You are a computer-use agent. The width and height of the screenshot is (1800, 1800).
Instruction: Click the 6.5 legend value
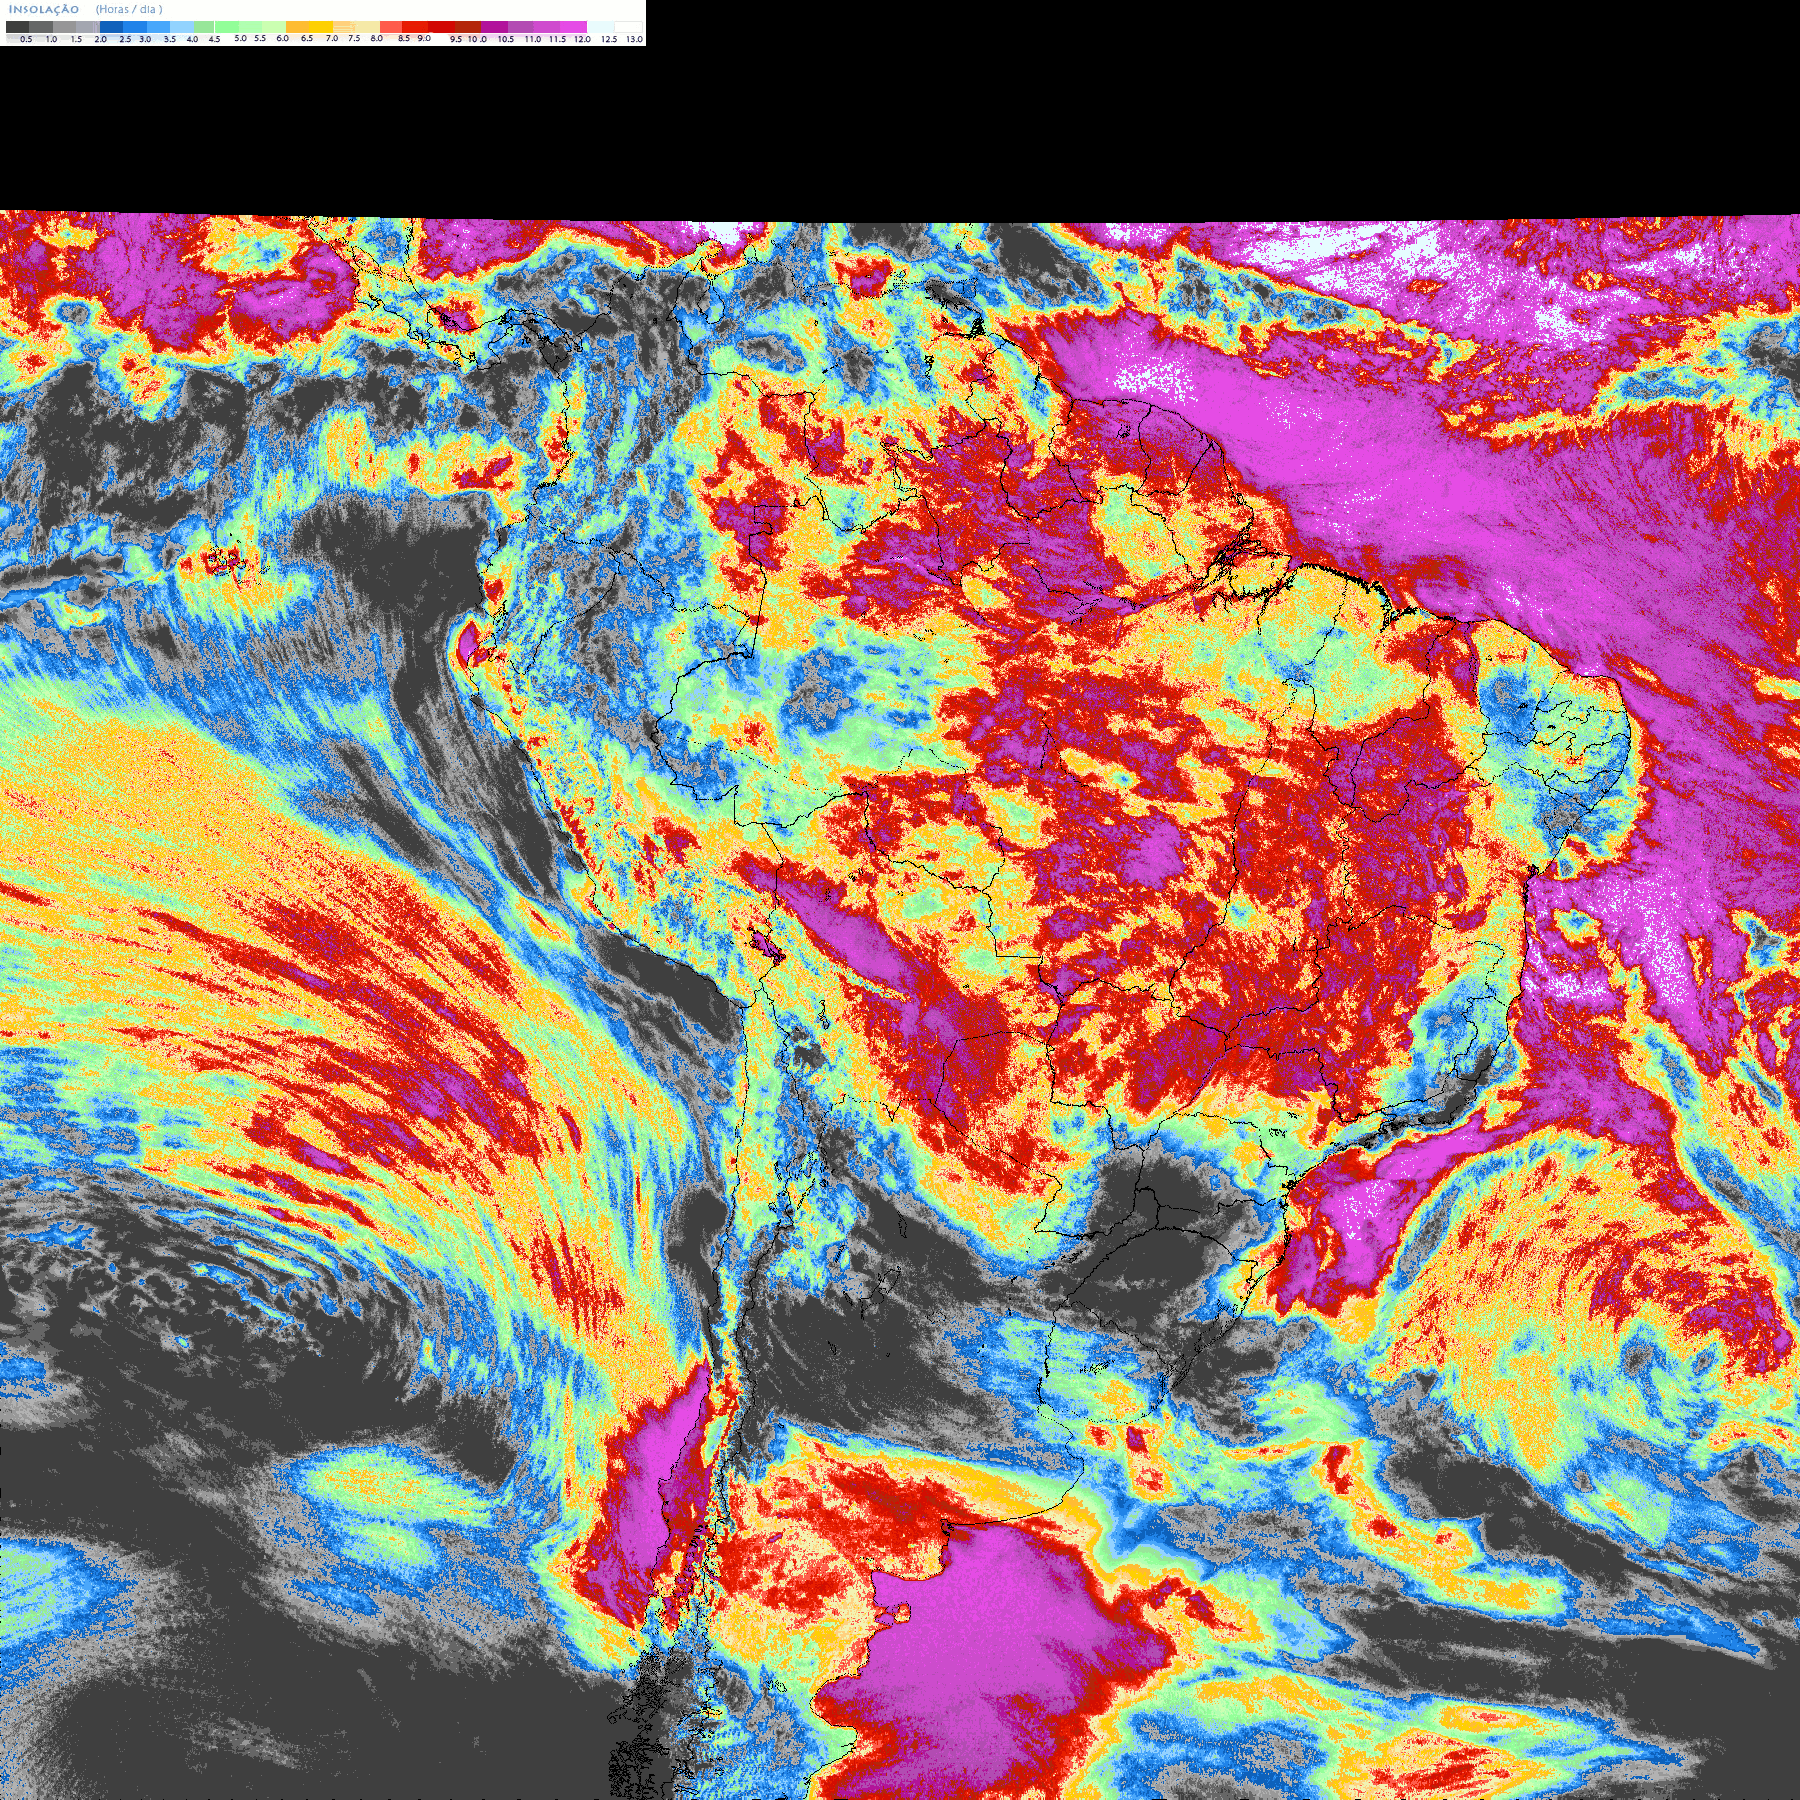(307, 38)
